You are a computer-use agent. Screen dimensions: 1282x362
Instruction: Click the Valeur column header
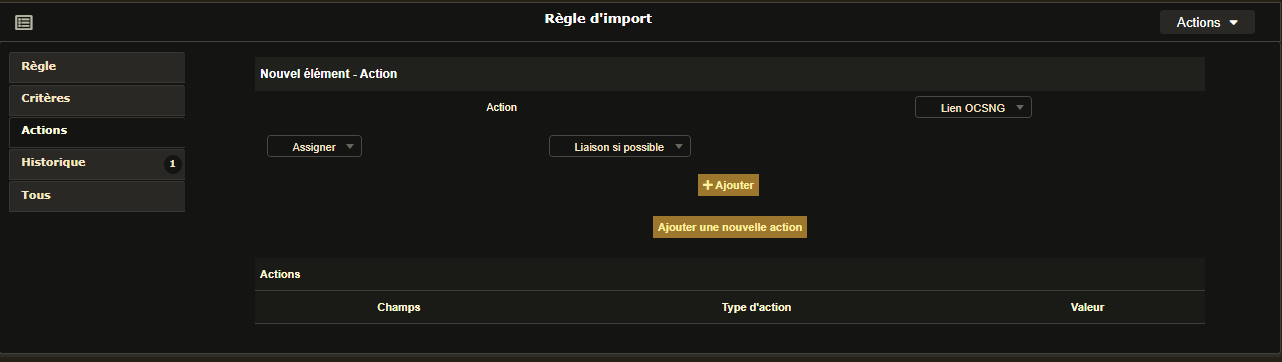[1087, 307]
